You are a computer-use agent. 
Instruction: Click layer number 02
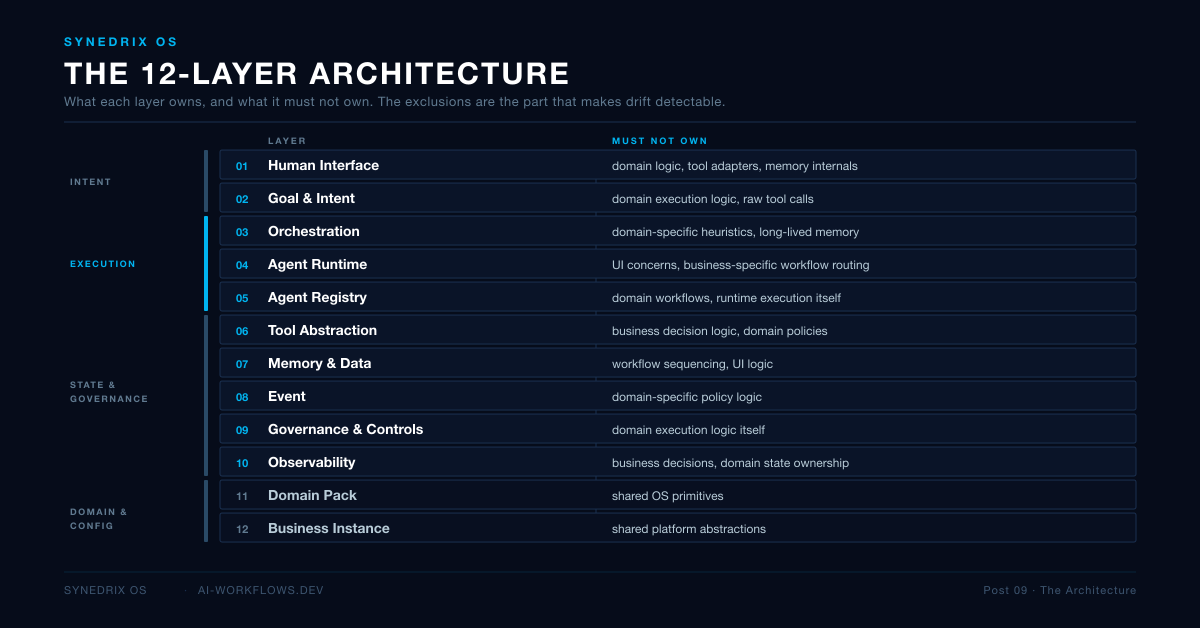click(242, 199)
